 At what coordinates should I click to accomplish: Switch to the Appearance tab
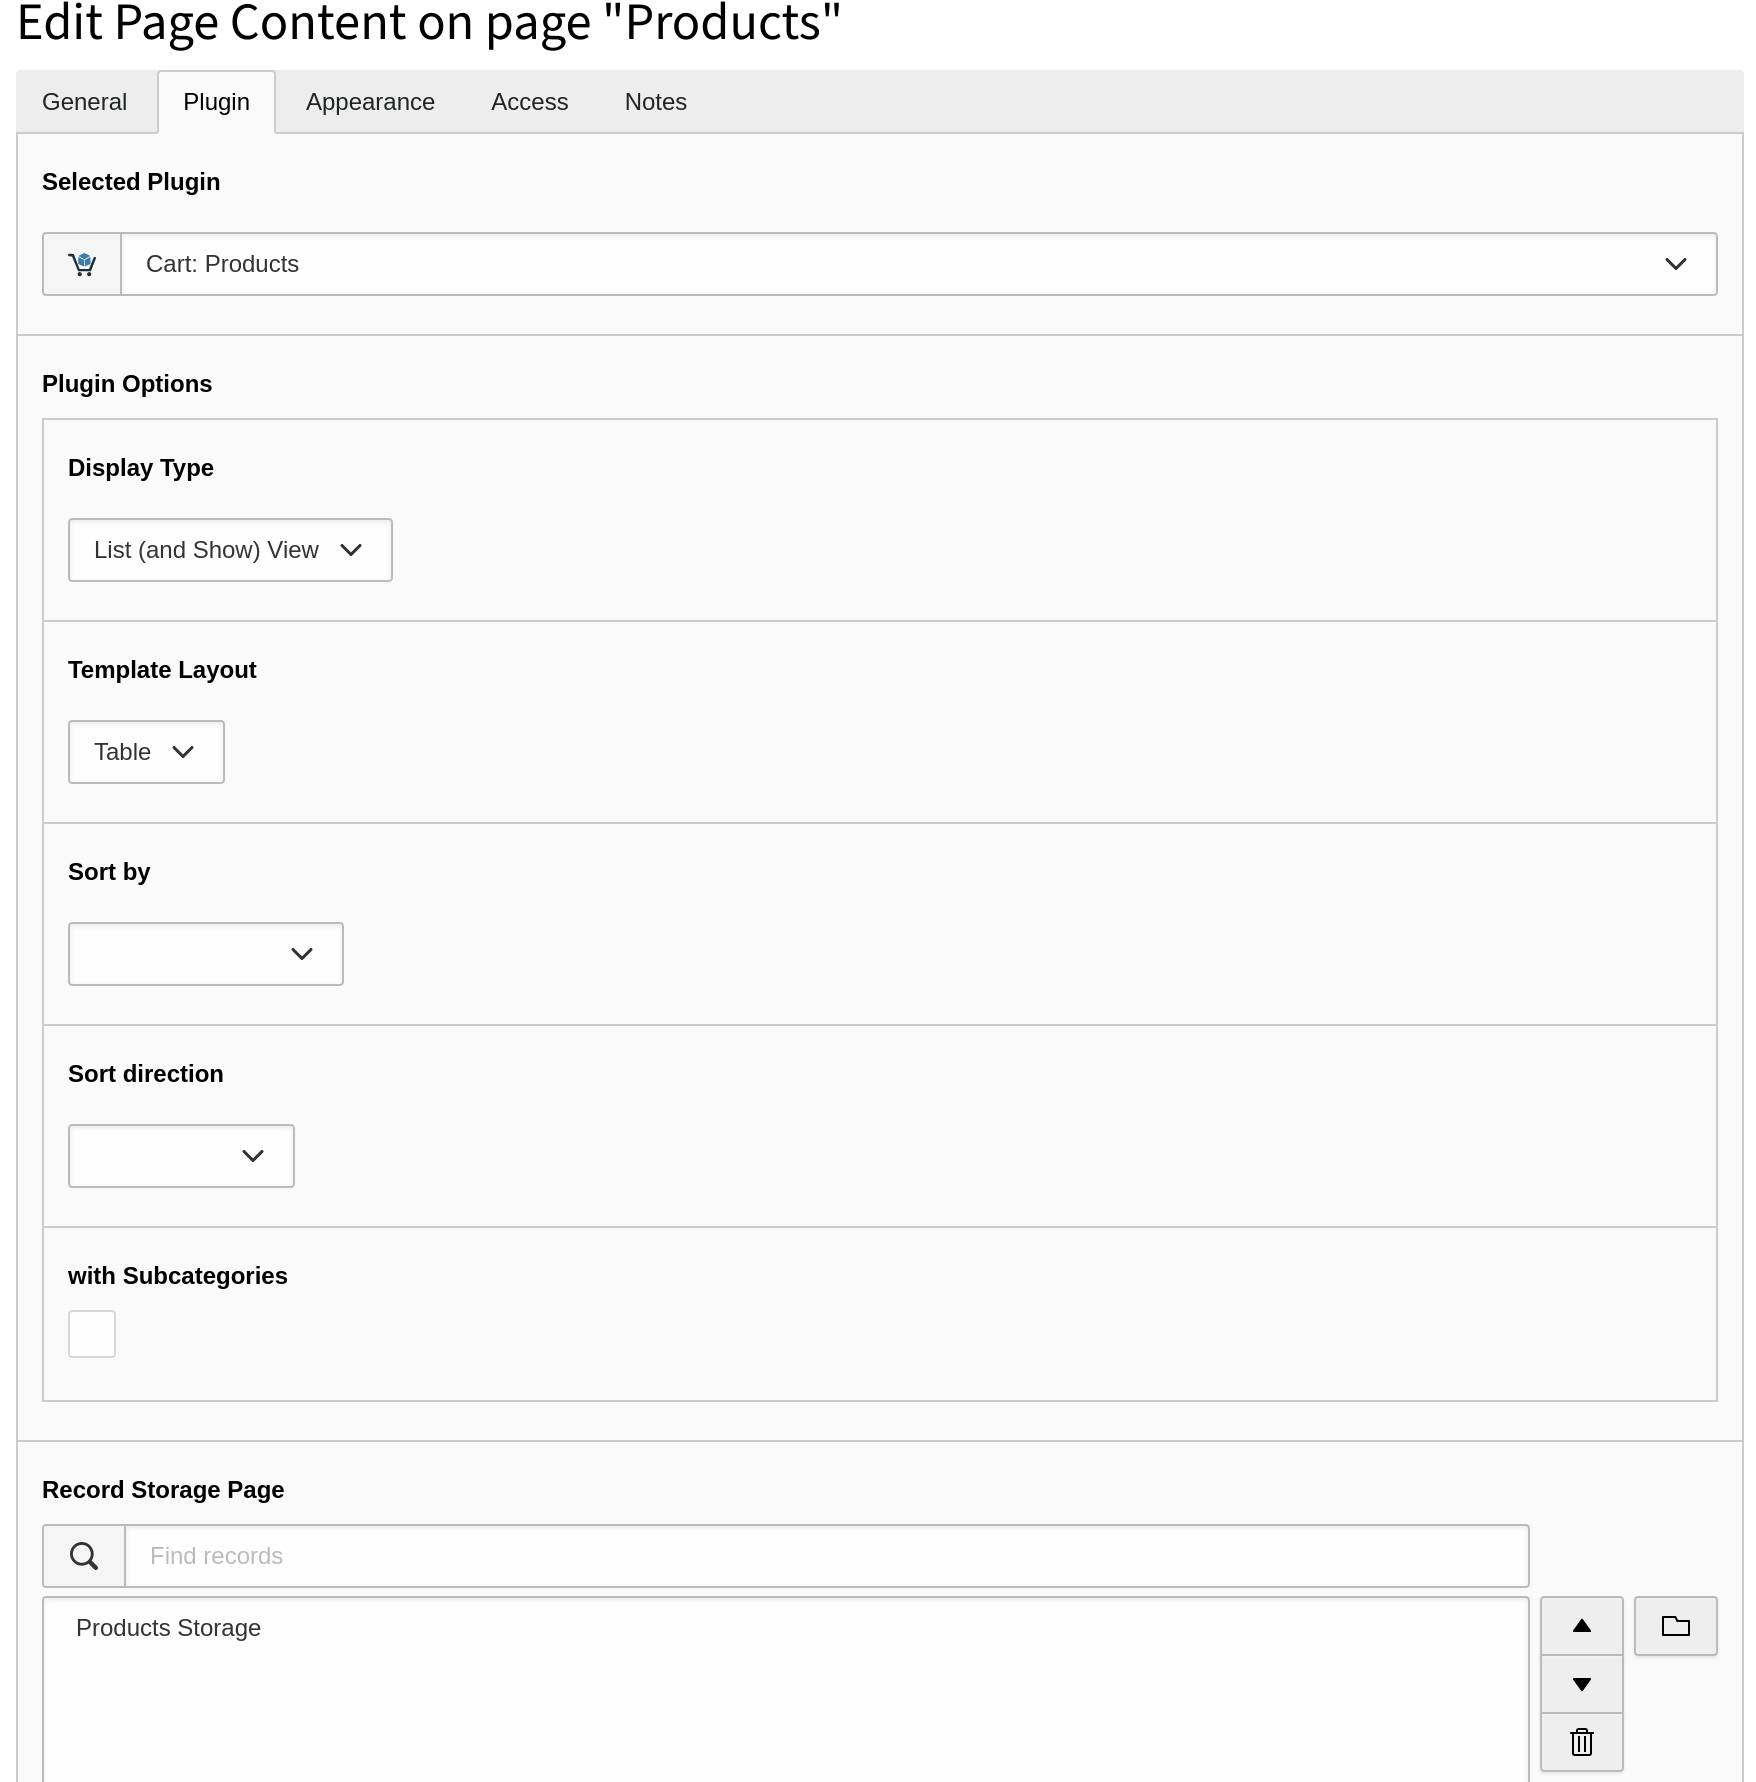(369, 101)
